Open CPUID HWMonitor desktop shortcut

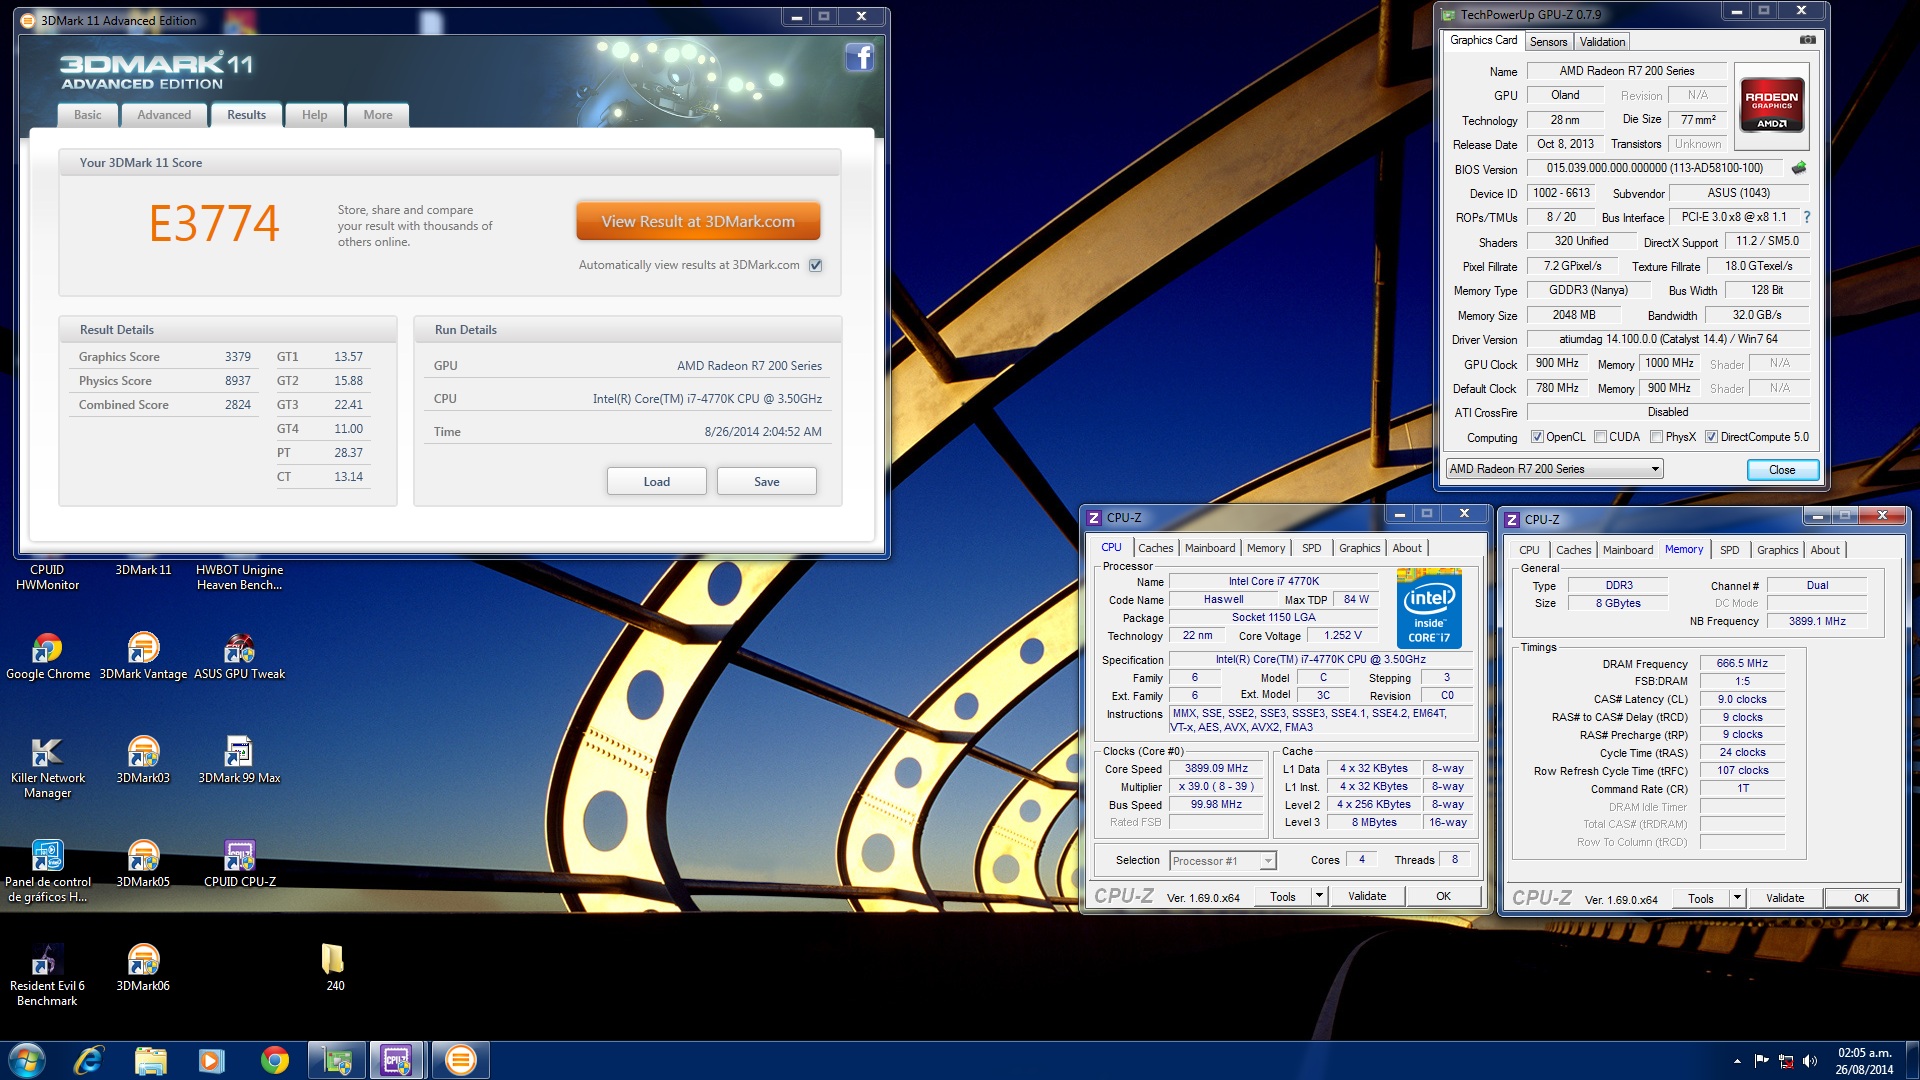pos(47,577)
